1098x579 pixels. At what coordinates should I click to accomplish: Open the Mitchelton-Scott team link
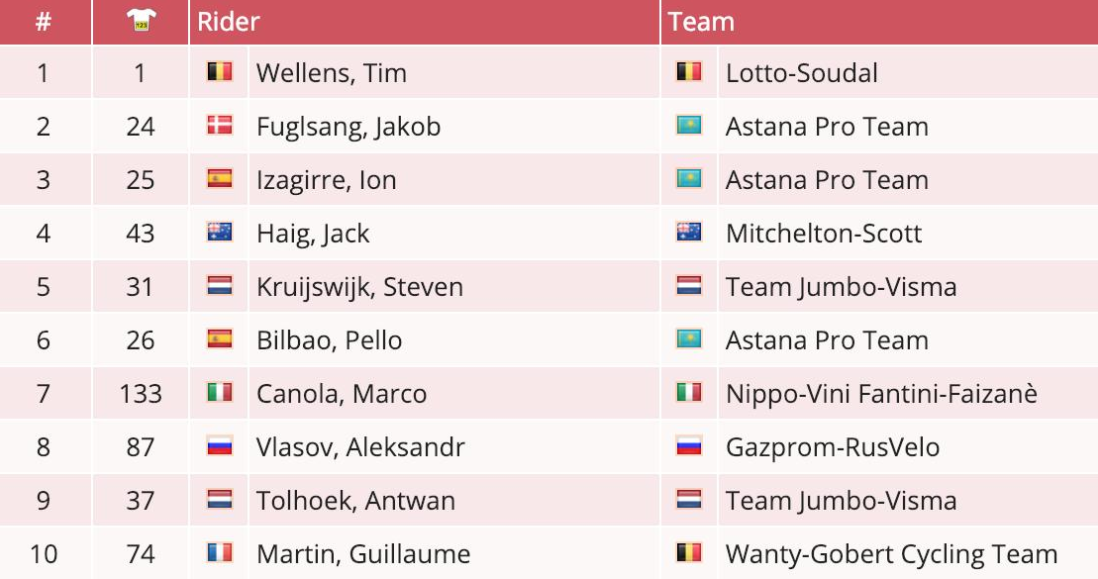tap(824, 233)
